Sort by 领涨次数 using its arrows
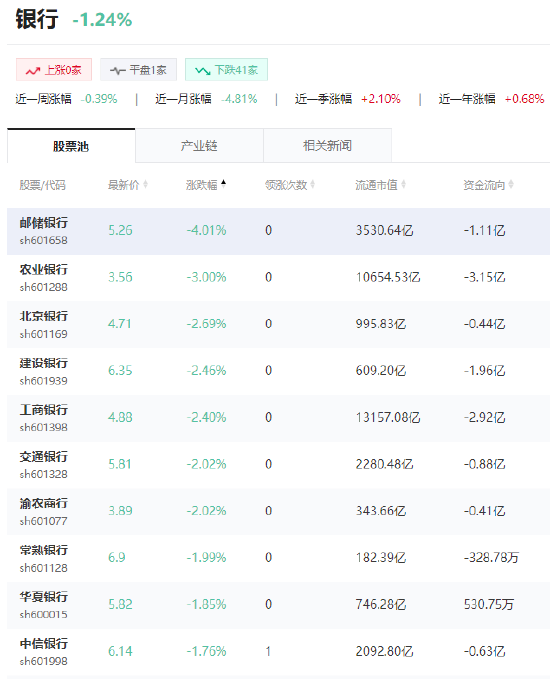 pos(312,184)
